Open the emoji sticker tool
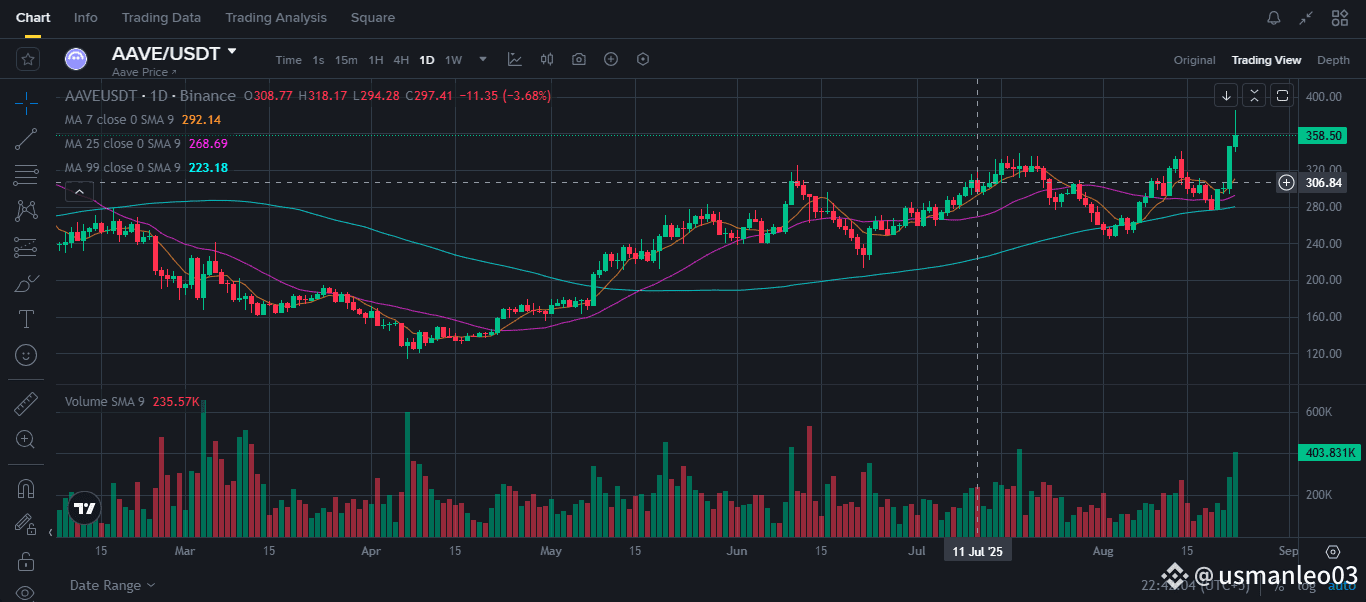The height and width of the screenshot is (602, 1366). (27, 354)
